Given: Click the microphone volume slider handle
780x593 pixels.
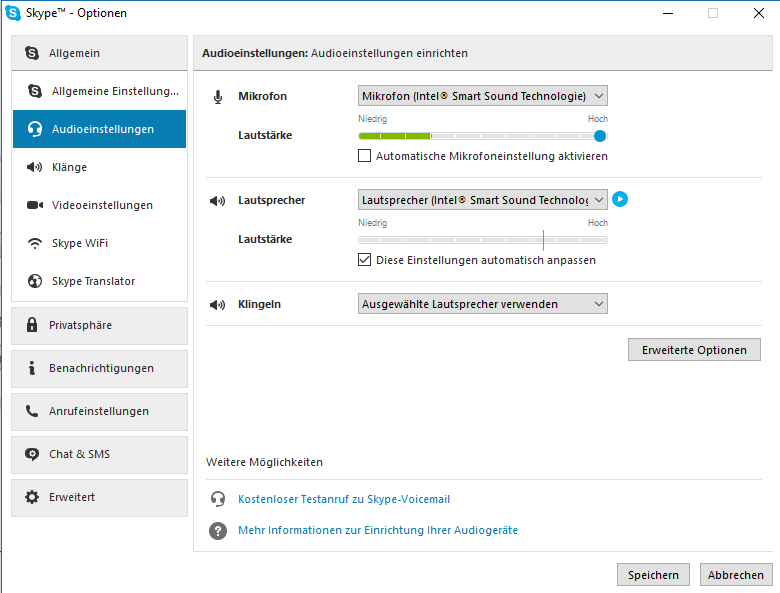Looking at the screenshot, I should pos(600,136).
